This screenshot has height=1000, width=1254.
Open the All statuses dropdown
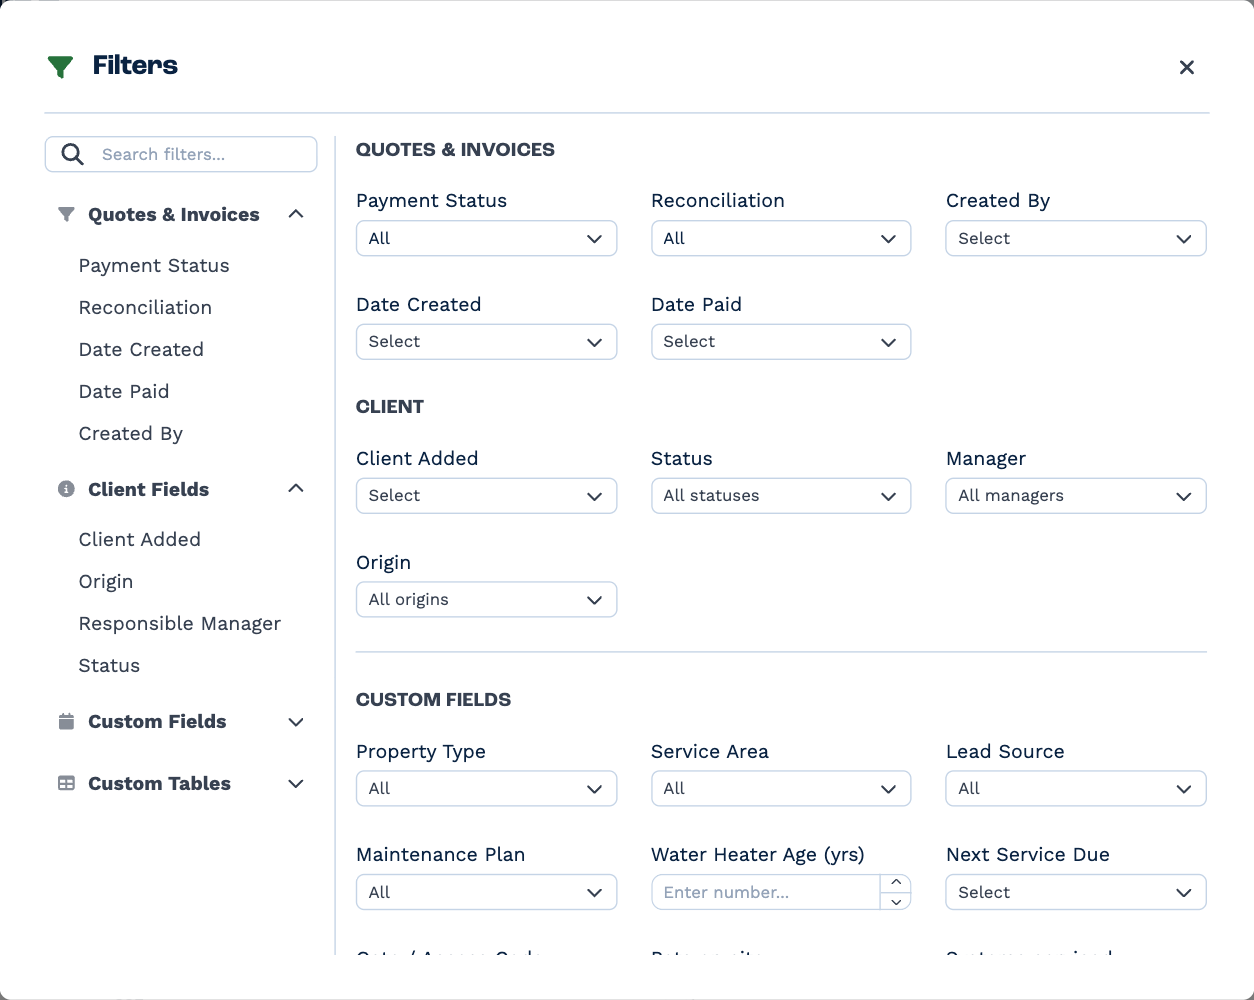781,496
